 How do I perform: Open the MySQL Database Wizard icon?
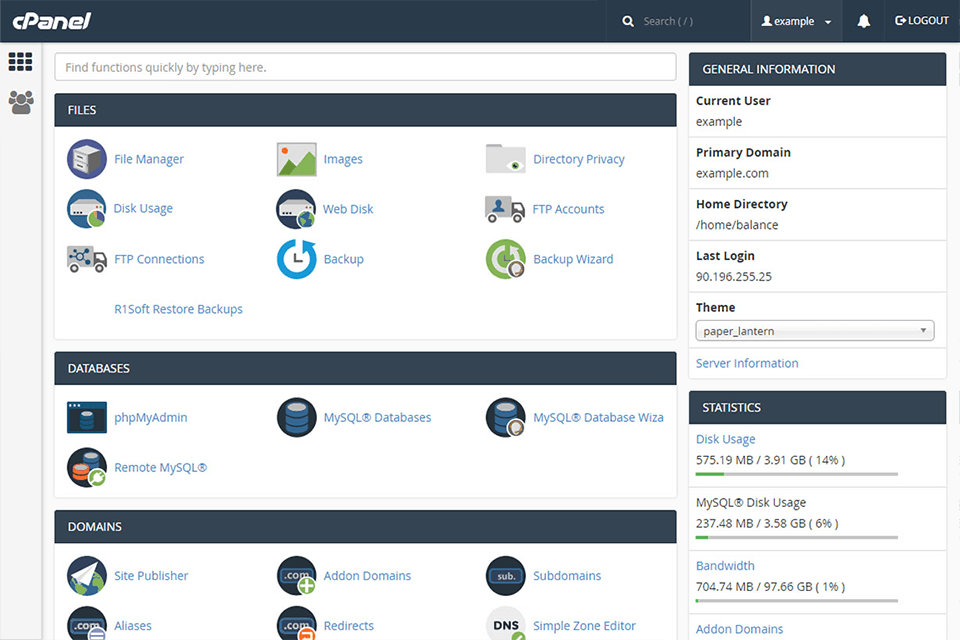[505, 417]
